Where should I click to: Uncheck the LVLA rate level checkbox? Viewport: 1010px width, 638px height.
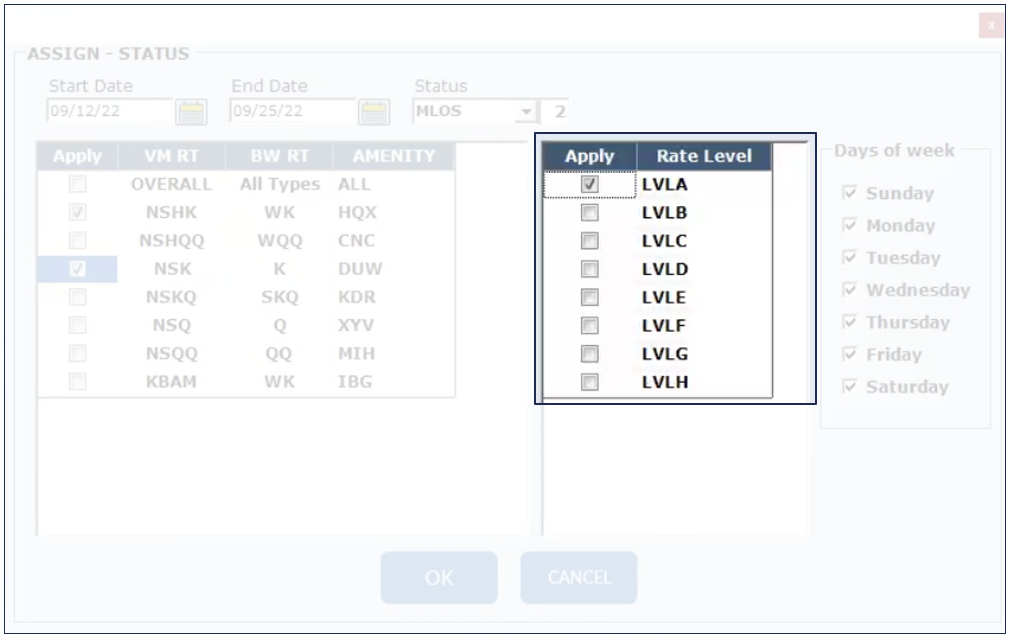[590, 184]
